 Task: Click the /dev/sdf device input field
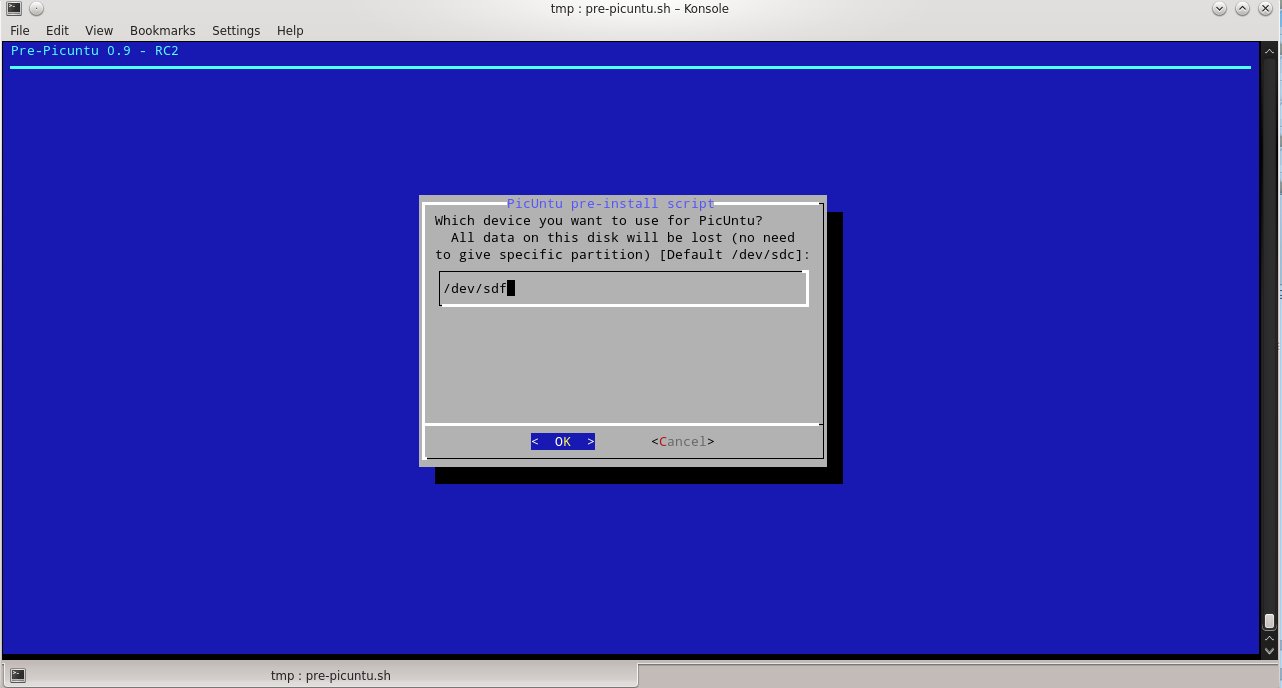point(623,288)
